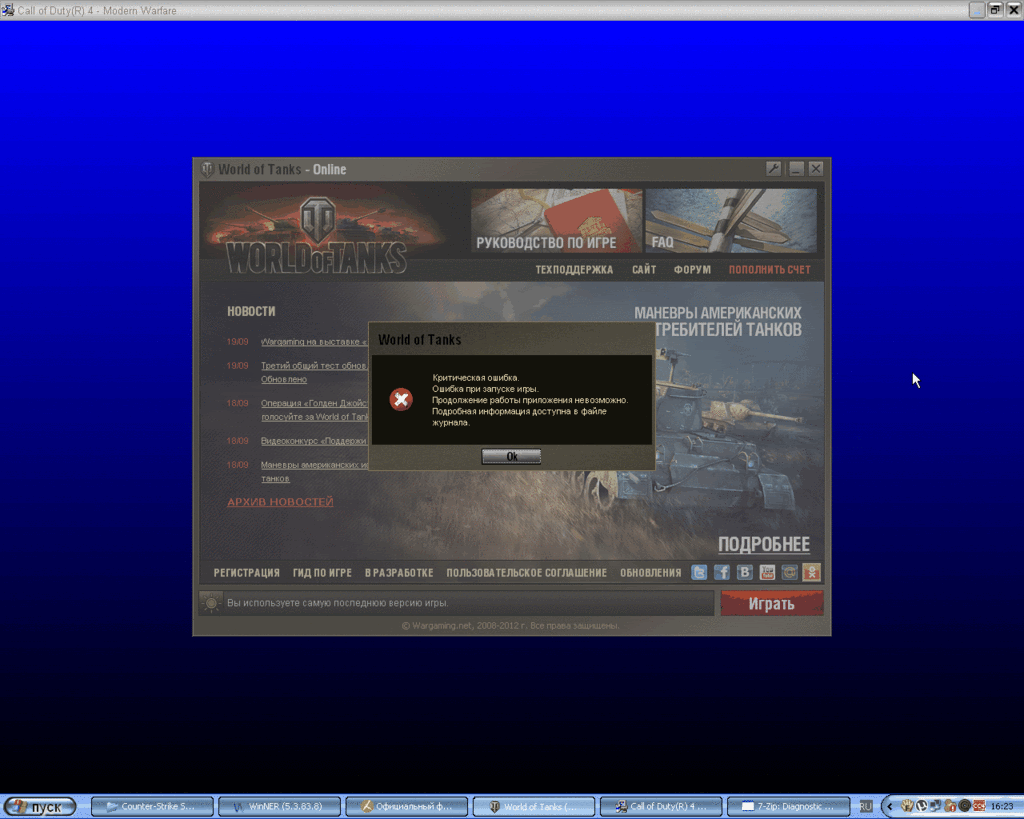Image resolution: width=1024 pixels, height=819 pixels.
Task: Open the YouTube channel icon
Action: tap(767, 572)
